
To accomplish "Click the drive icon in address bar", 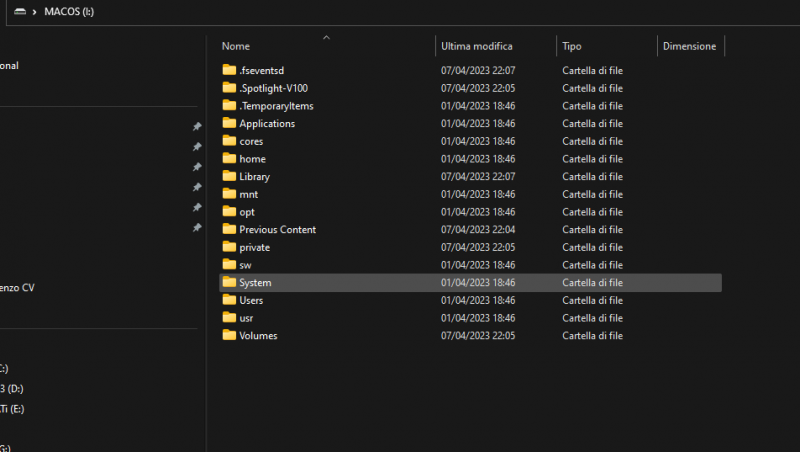I will tap(20, 12).
